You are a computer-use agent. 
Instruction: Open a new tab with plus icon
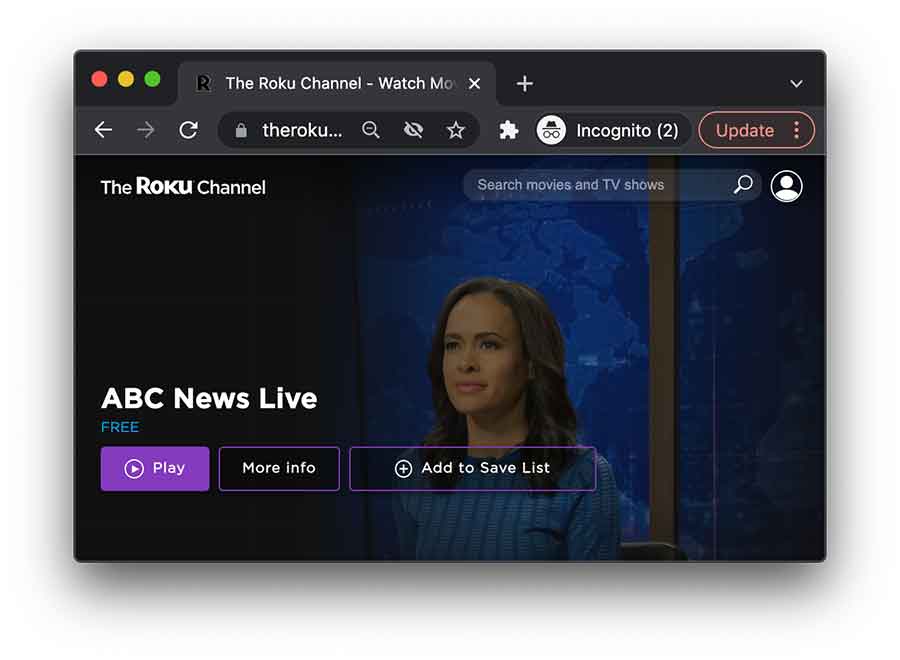click(525, 84)
